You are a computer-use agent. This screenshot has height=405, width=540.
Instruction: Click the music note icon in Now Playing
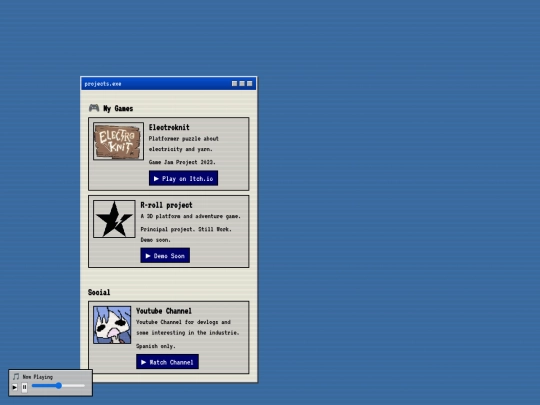point(15,376)
